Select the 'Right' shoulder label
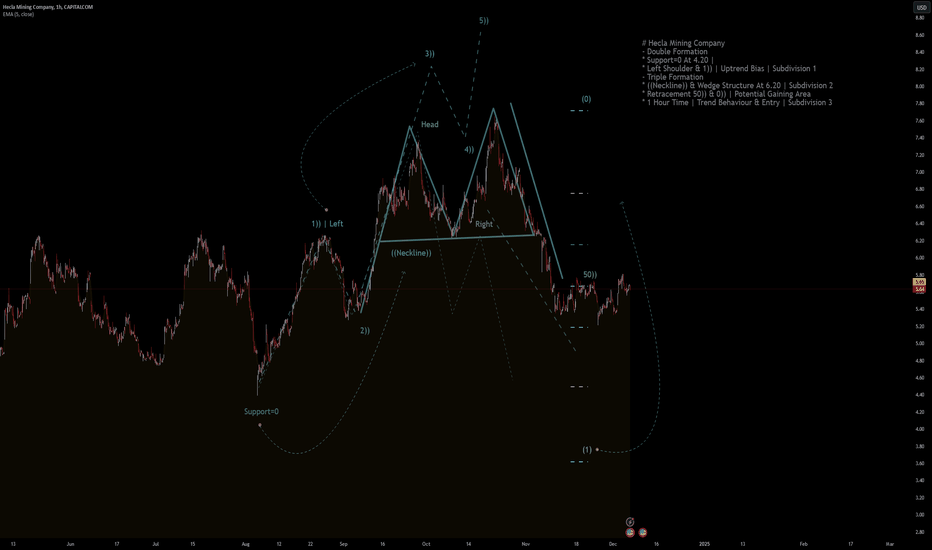This screenshot has height=550, width=932. (x=484, y=224)
